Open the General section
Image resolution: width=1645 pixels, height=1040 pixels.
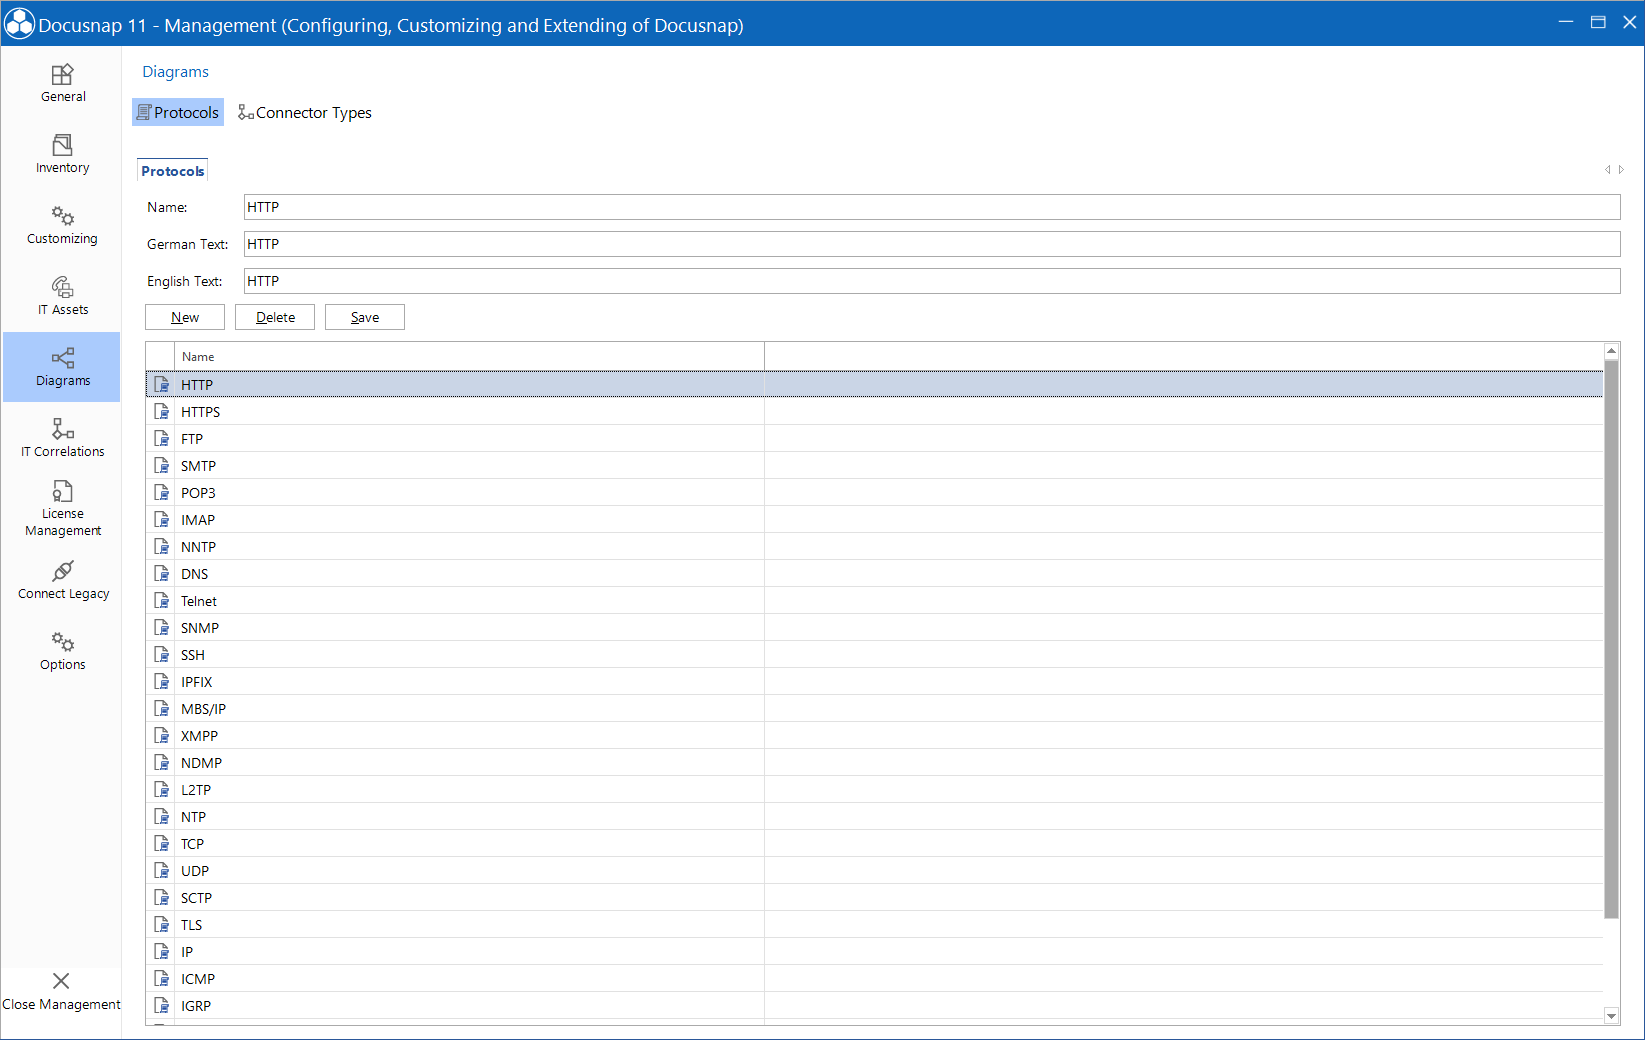(x=62, y=83)
